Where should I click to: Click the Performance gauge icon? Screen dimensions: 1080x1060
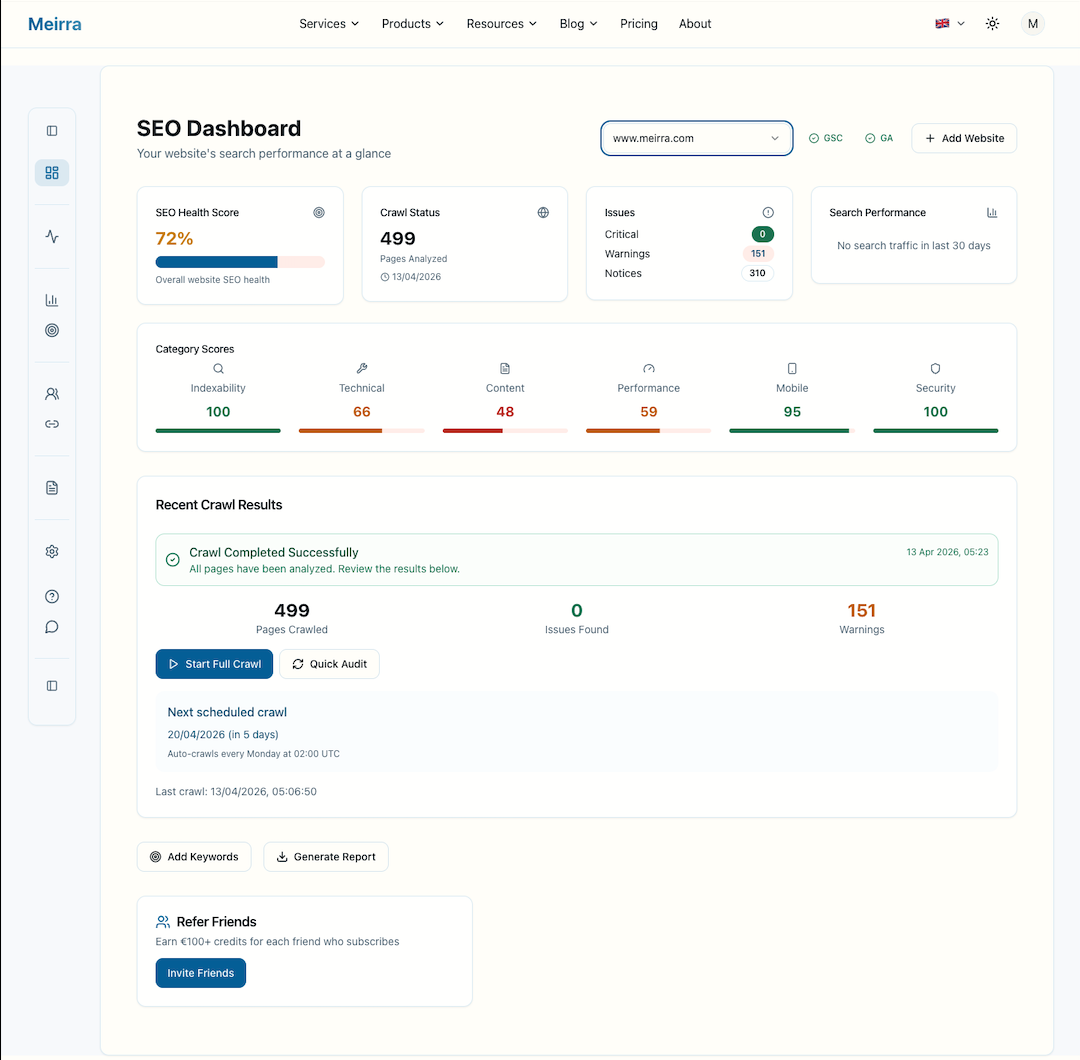point(649,368)
